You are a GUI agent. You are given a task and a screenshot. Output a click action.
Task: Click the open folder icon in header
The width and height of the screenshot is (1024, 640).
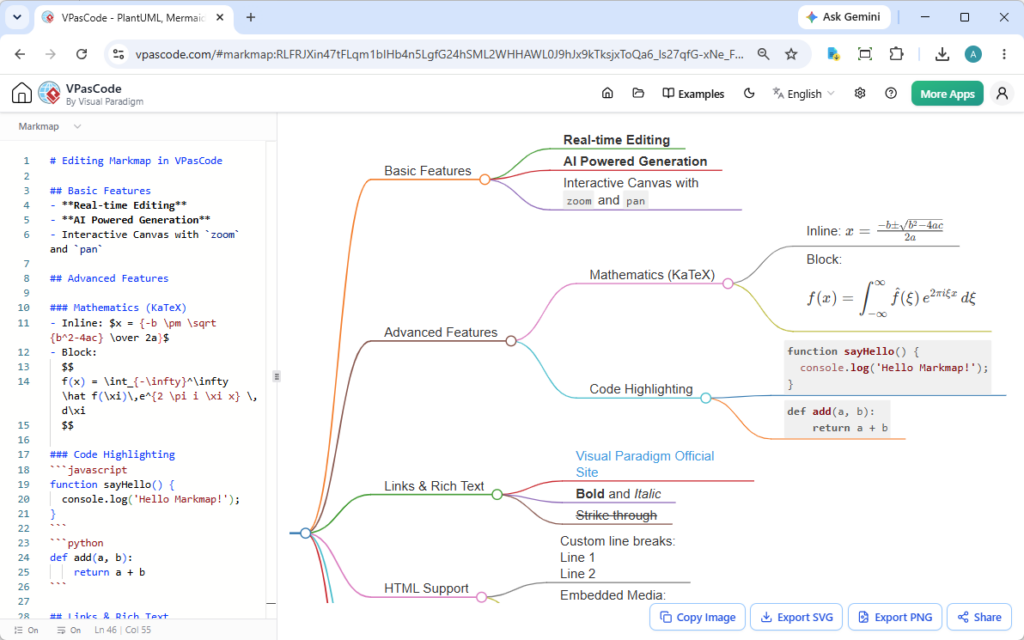pos(638,93)
